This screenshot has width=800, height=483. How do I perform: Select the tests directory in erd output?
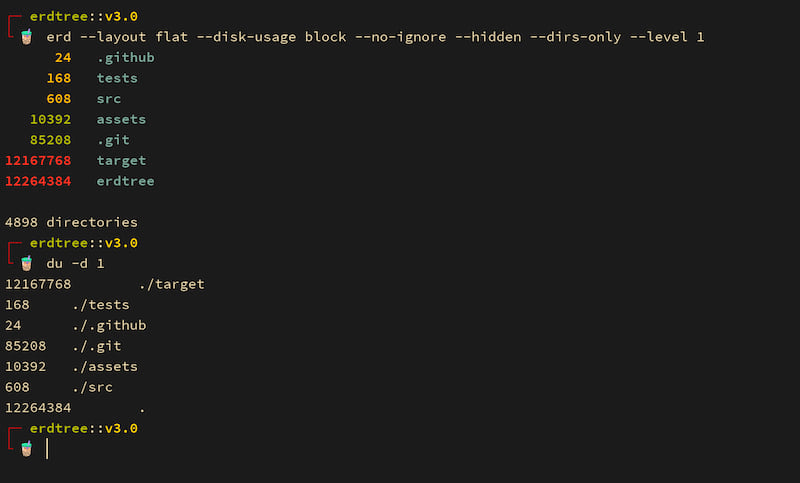point(117,78)
